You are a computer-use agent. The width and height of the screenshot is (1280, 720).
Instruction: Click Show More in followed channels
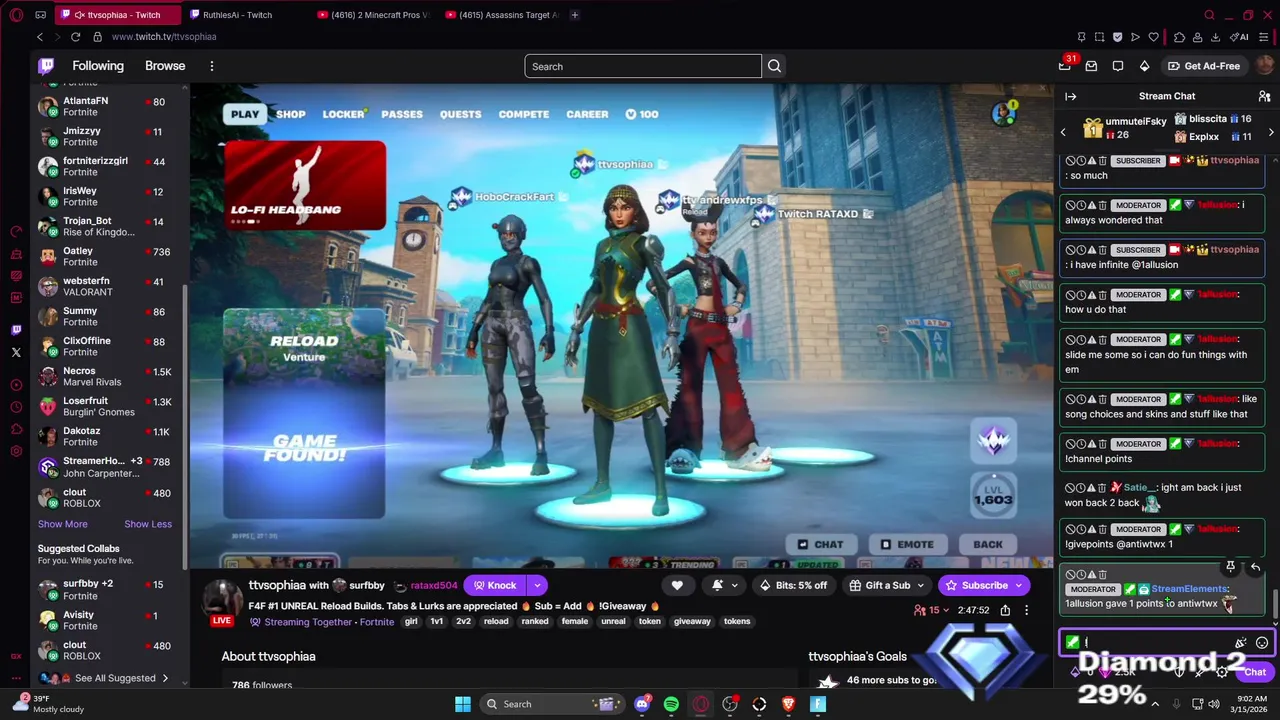(62, 524)
